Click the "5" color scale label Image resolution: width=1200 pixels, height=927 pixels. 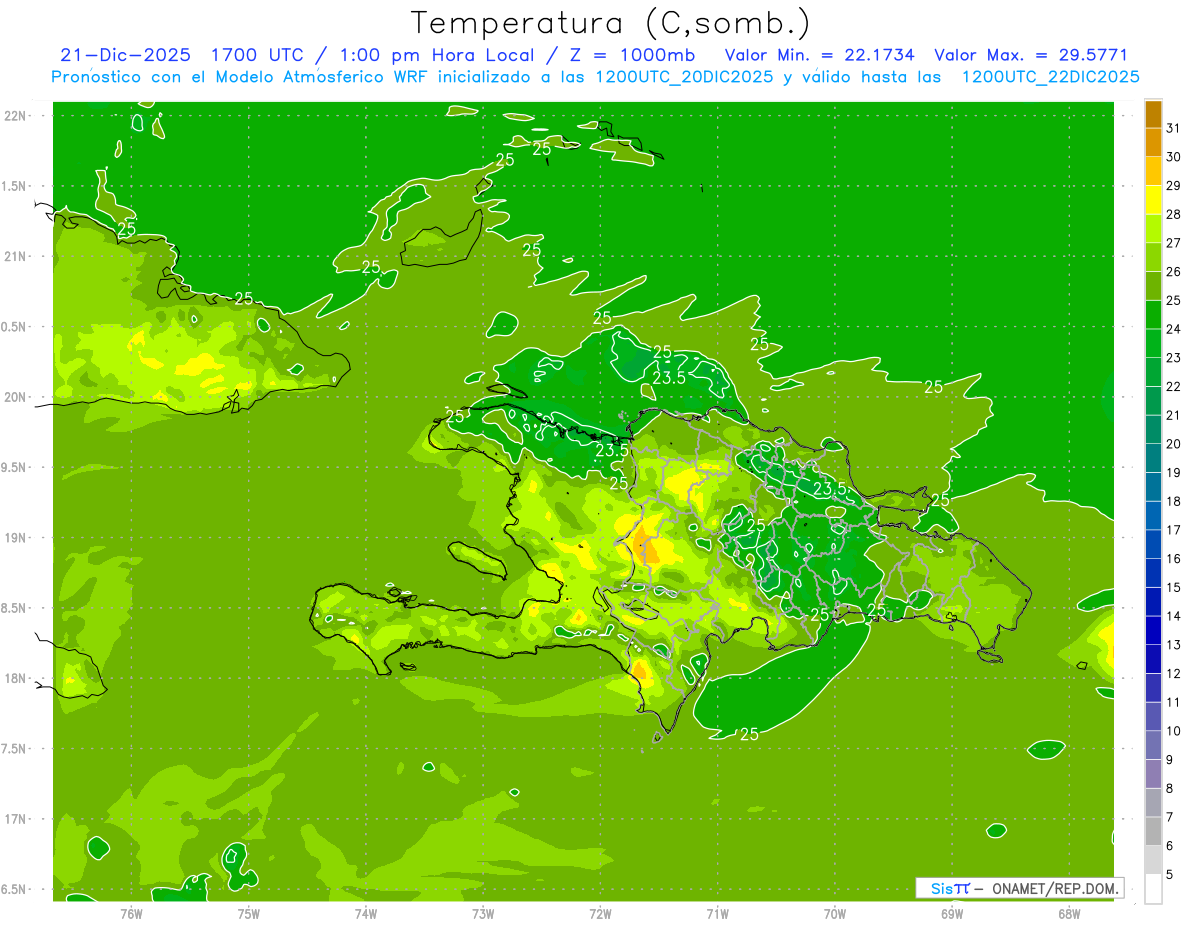tap(1171, 875)
